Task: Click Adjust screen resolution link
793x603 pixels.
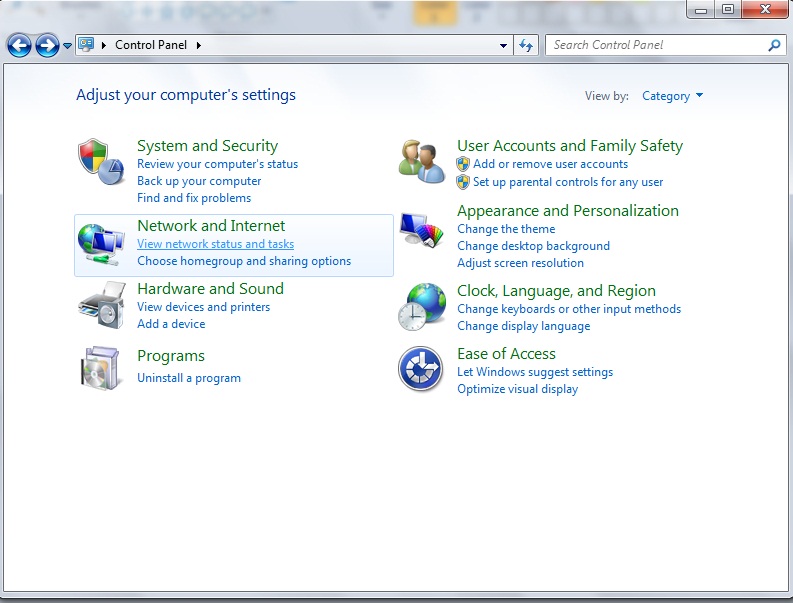Action: coord(520,263)
